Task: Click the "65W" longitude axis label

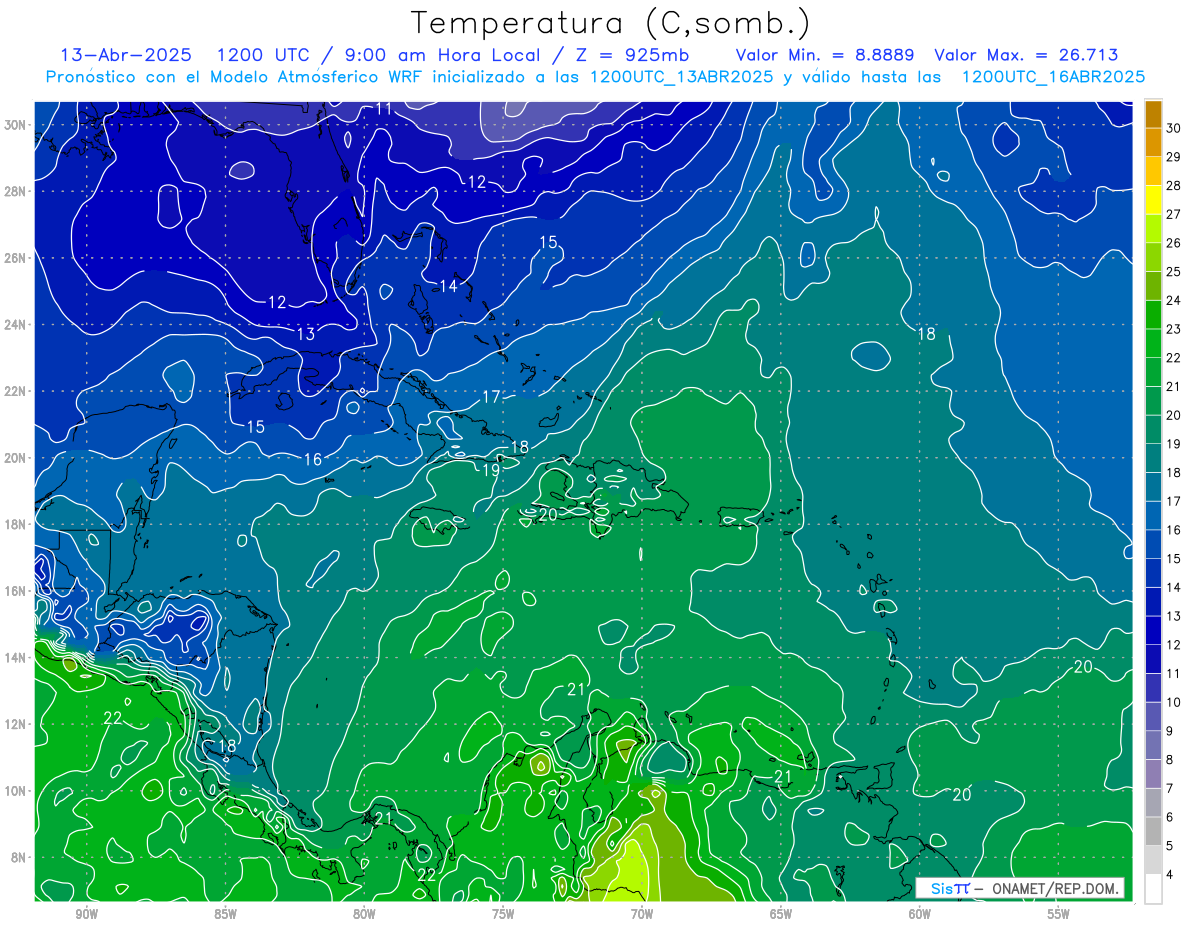Action: tap(781, 914)
